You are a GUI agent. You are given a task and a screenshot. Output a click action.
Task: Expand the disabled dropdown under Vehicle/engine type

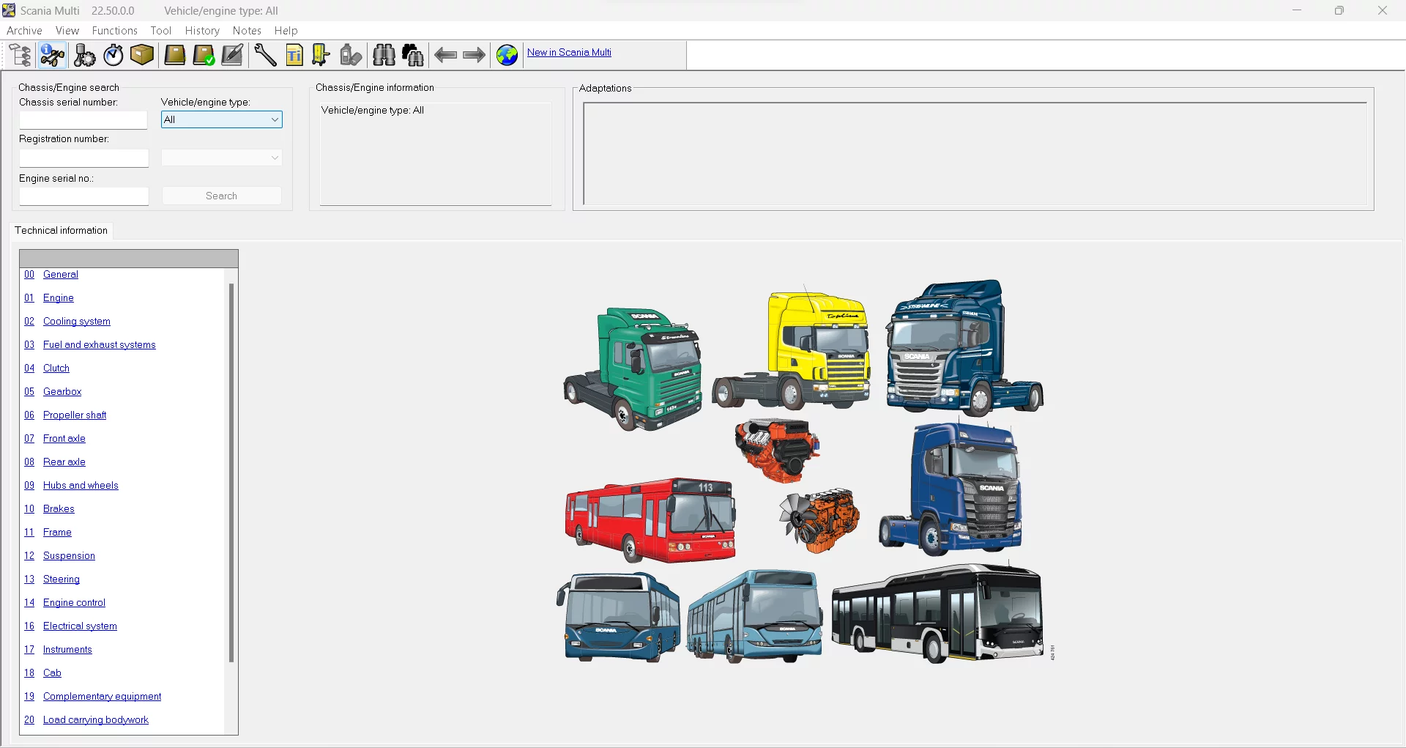276,157
